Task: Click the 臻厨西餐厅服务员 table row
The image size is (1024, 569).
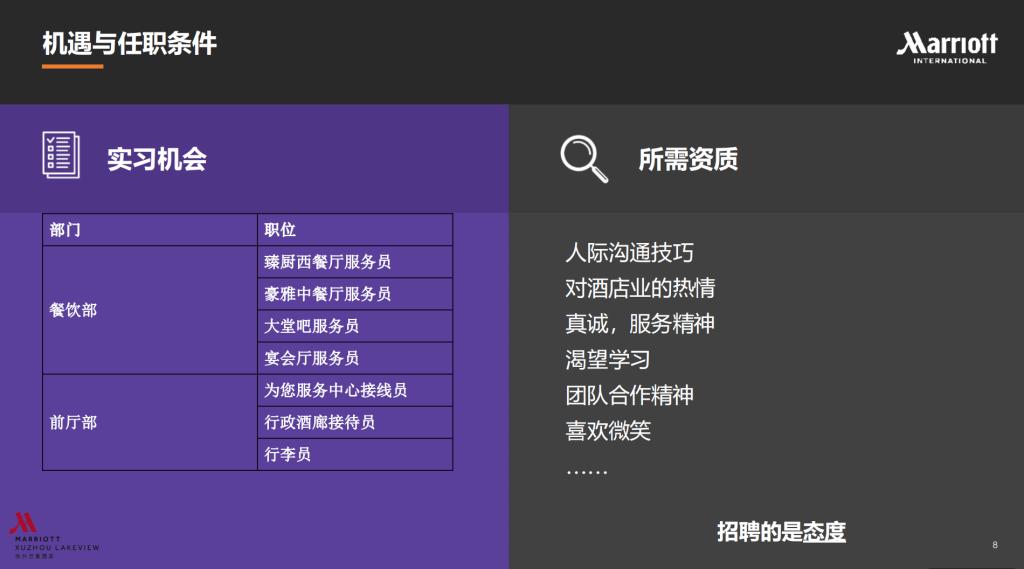Action: point(355,262)
